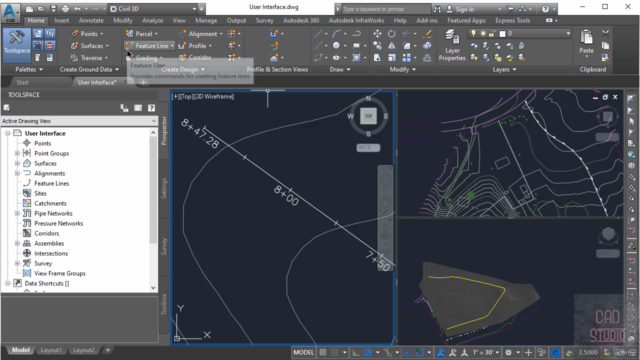Click the Workspace switching gear icon in status bar
The image size is (640, 360).
pos(508,352)
